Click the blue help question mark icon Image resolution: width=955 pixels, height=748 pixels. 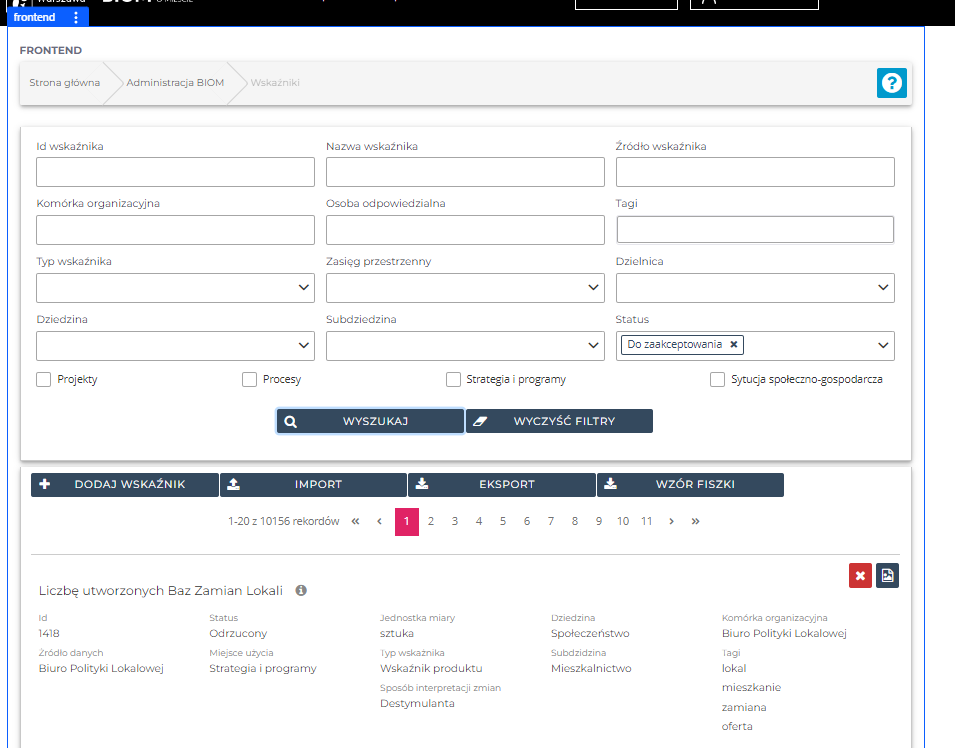coord(891,83)
